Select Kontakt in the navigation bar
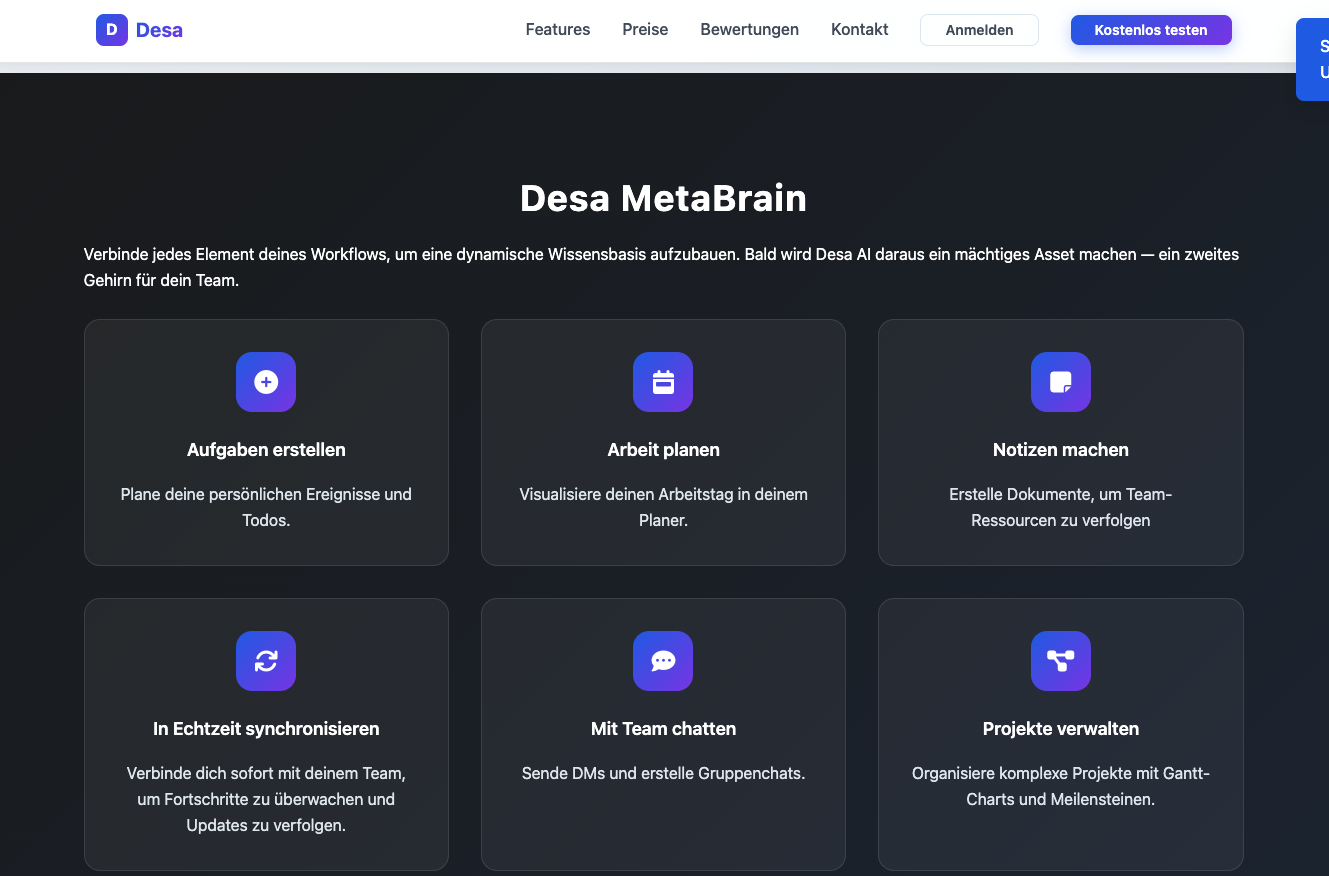 (859, 30)
